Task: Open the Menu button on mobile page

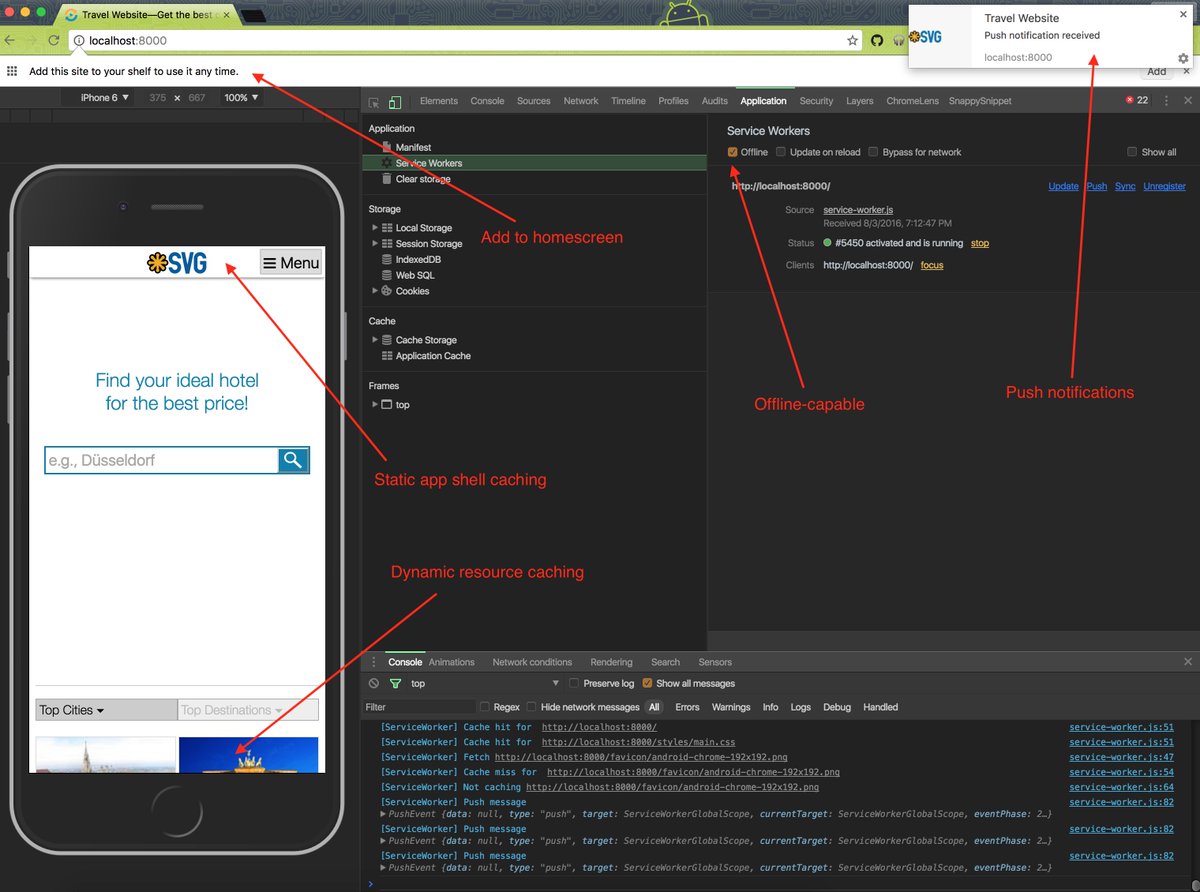Action: 291,263
